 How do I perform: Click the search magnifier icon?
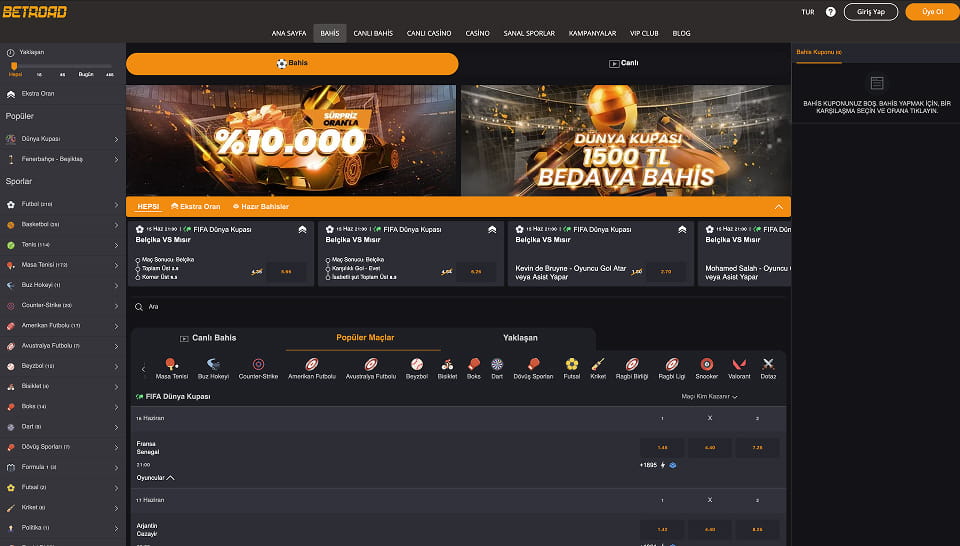pyautogui.click(x=139, y=307)
